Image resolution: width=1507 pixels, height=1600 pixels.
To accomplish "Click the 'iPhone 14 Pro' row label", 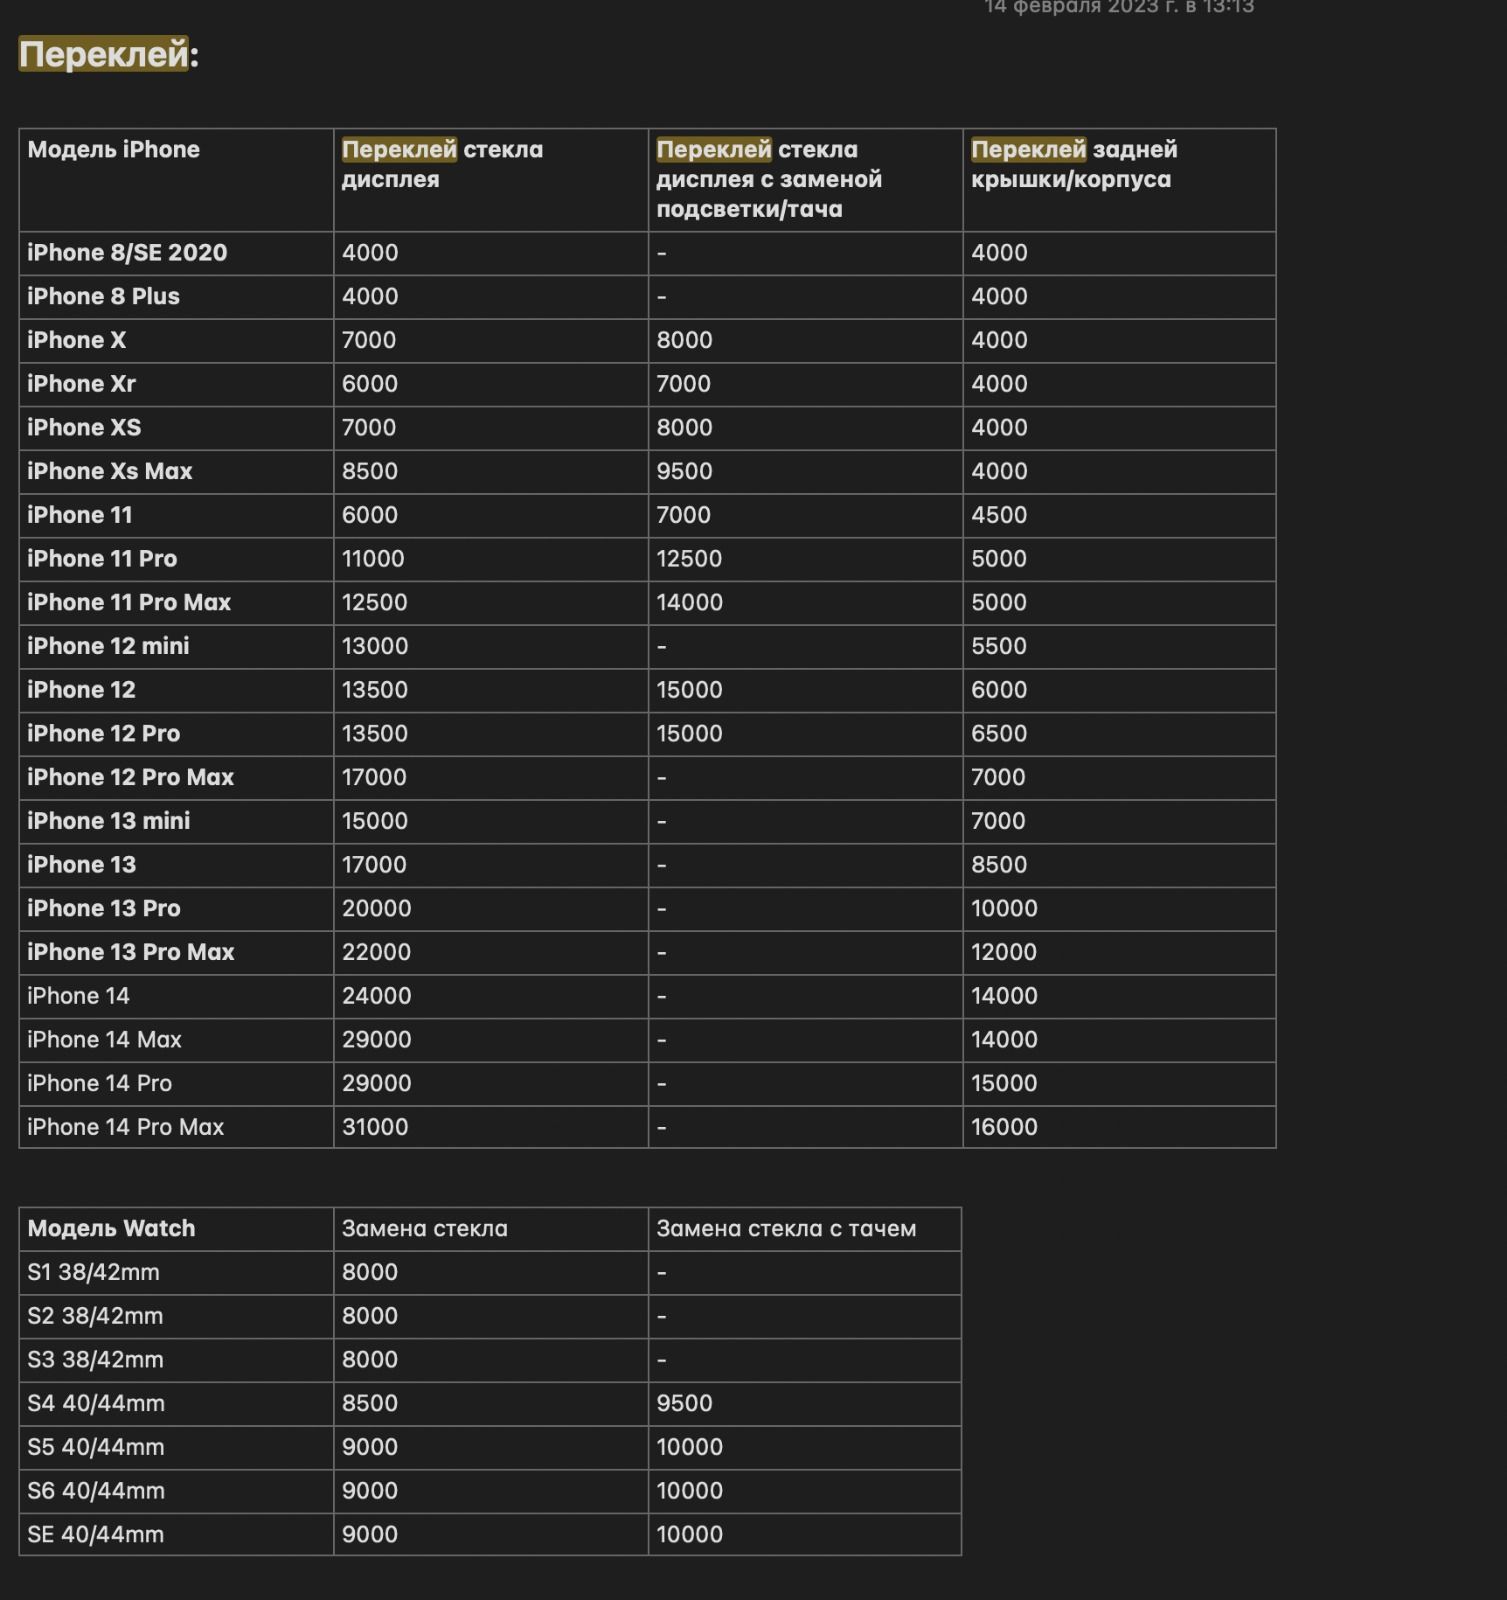I will click(99, 1083).
